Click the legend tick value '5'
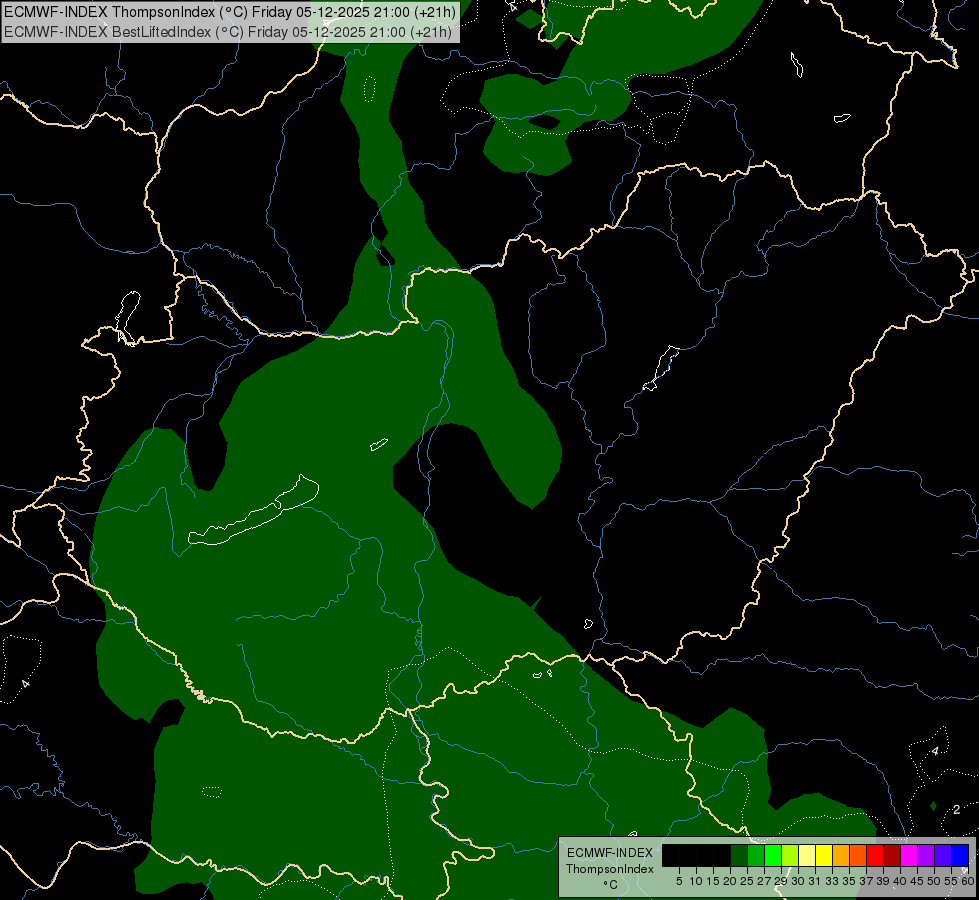Image resolution: width=979 pixels, height=900 pixels. click(x=679, y=881)
